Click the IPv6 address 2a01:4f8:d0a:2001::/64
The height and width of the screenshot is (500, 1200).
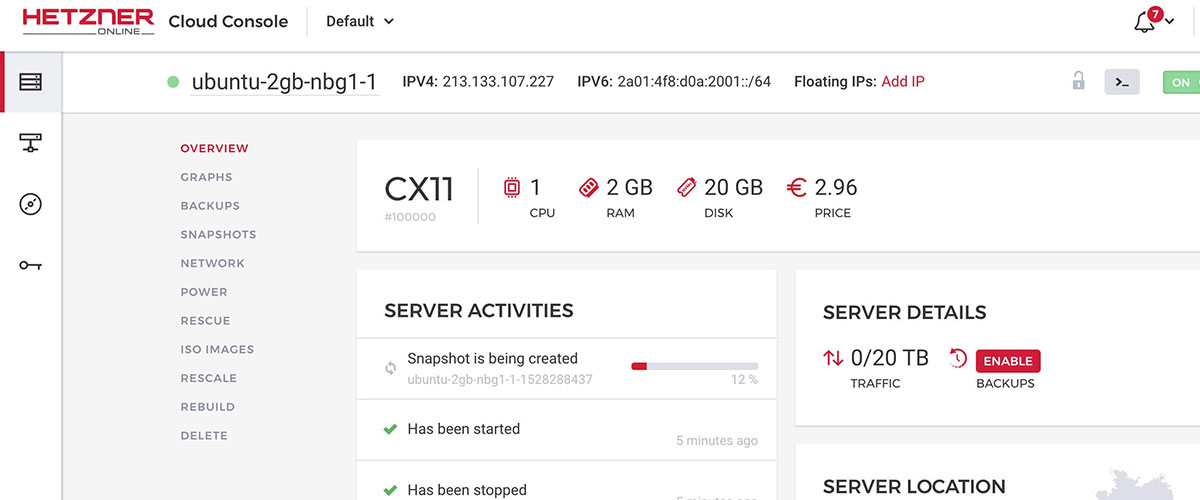694,81
